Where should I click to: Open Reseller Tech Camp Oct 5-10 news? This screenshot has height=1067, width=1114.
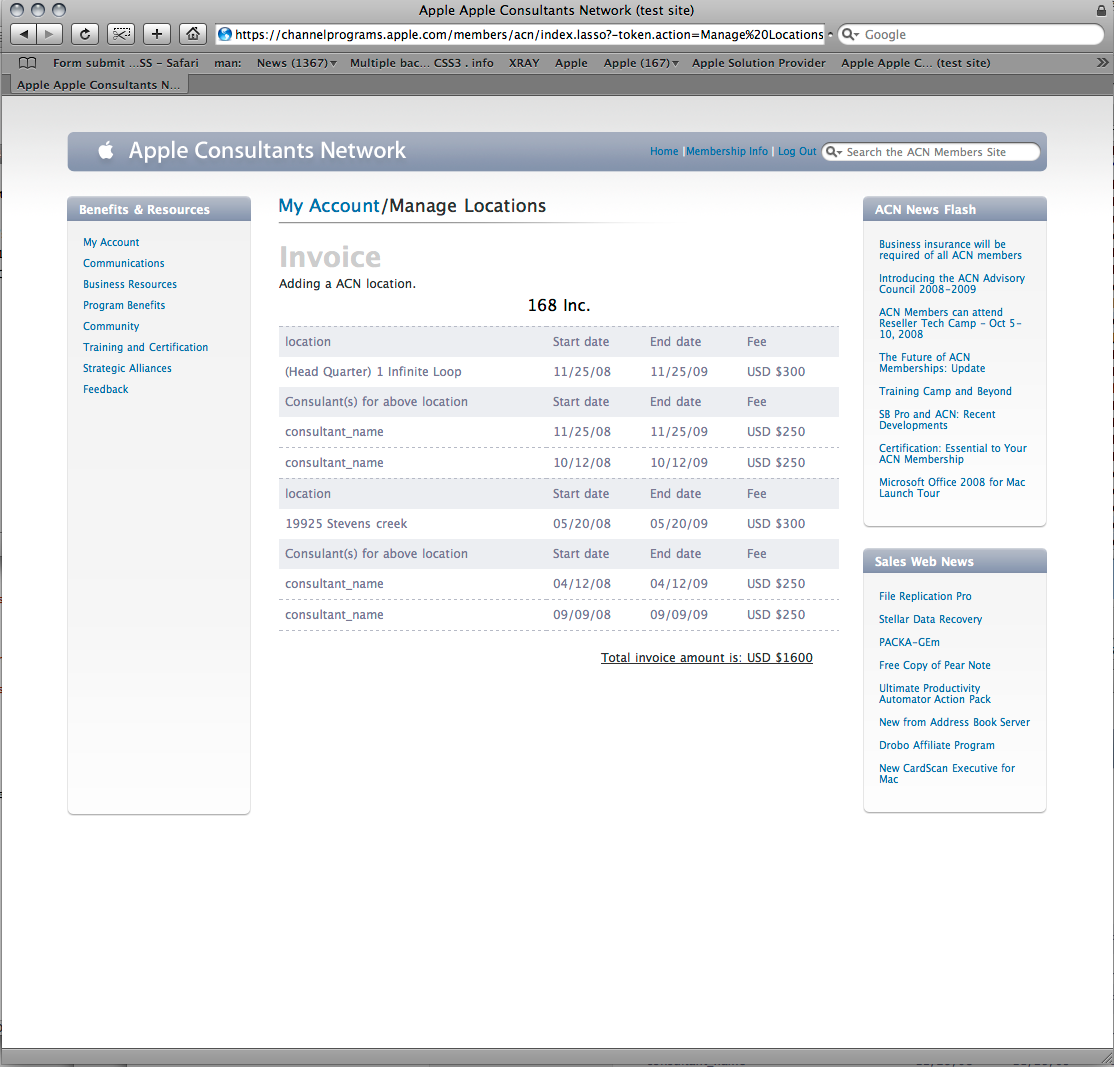950,323
